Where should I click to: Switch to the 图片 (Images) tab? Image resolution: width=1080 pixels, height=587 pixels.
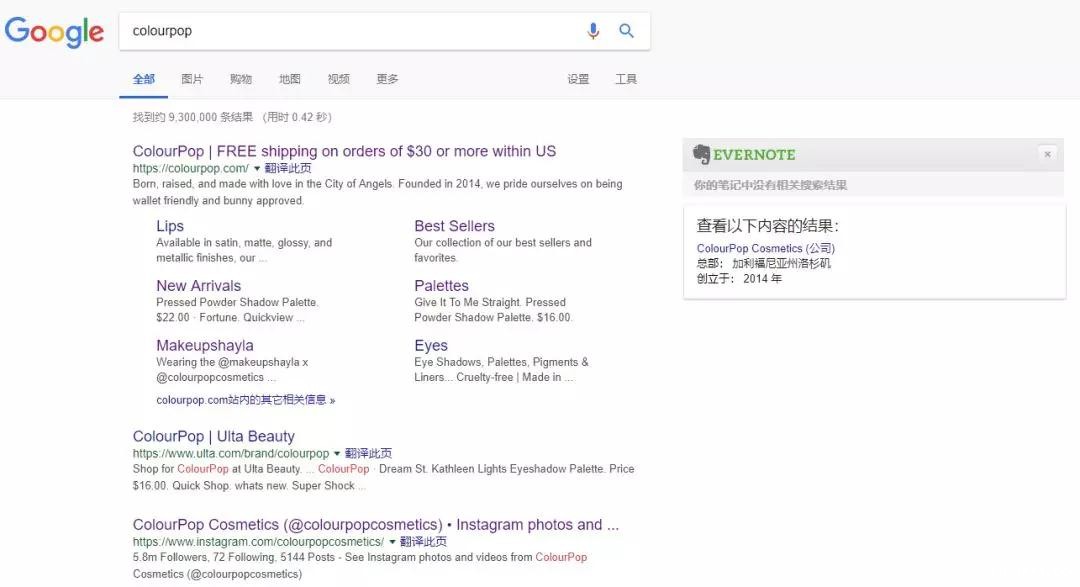192,79
